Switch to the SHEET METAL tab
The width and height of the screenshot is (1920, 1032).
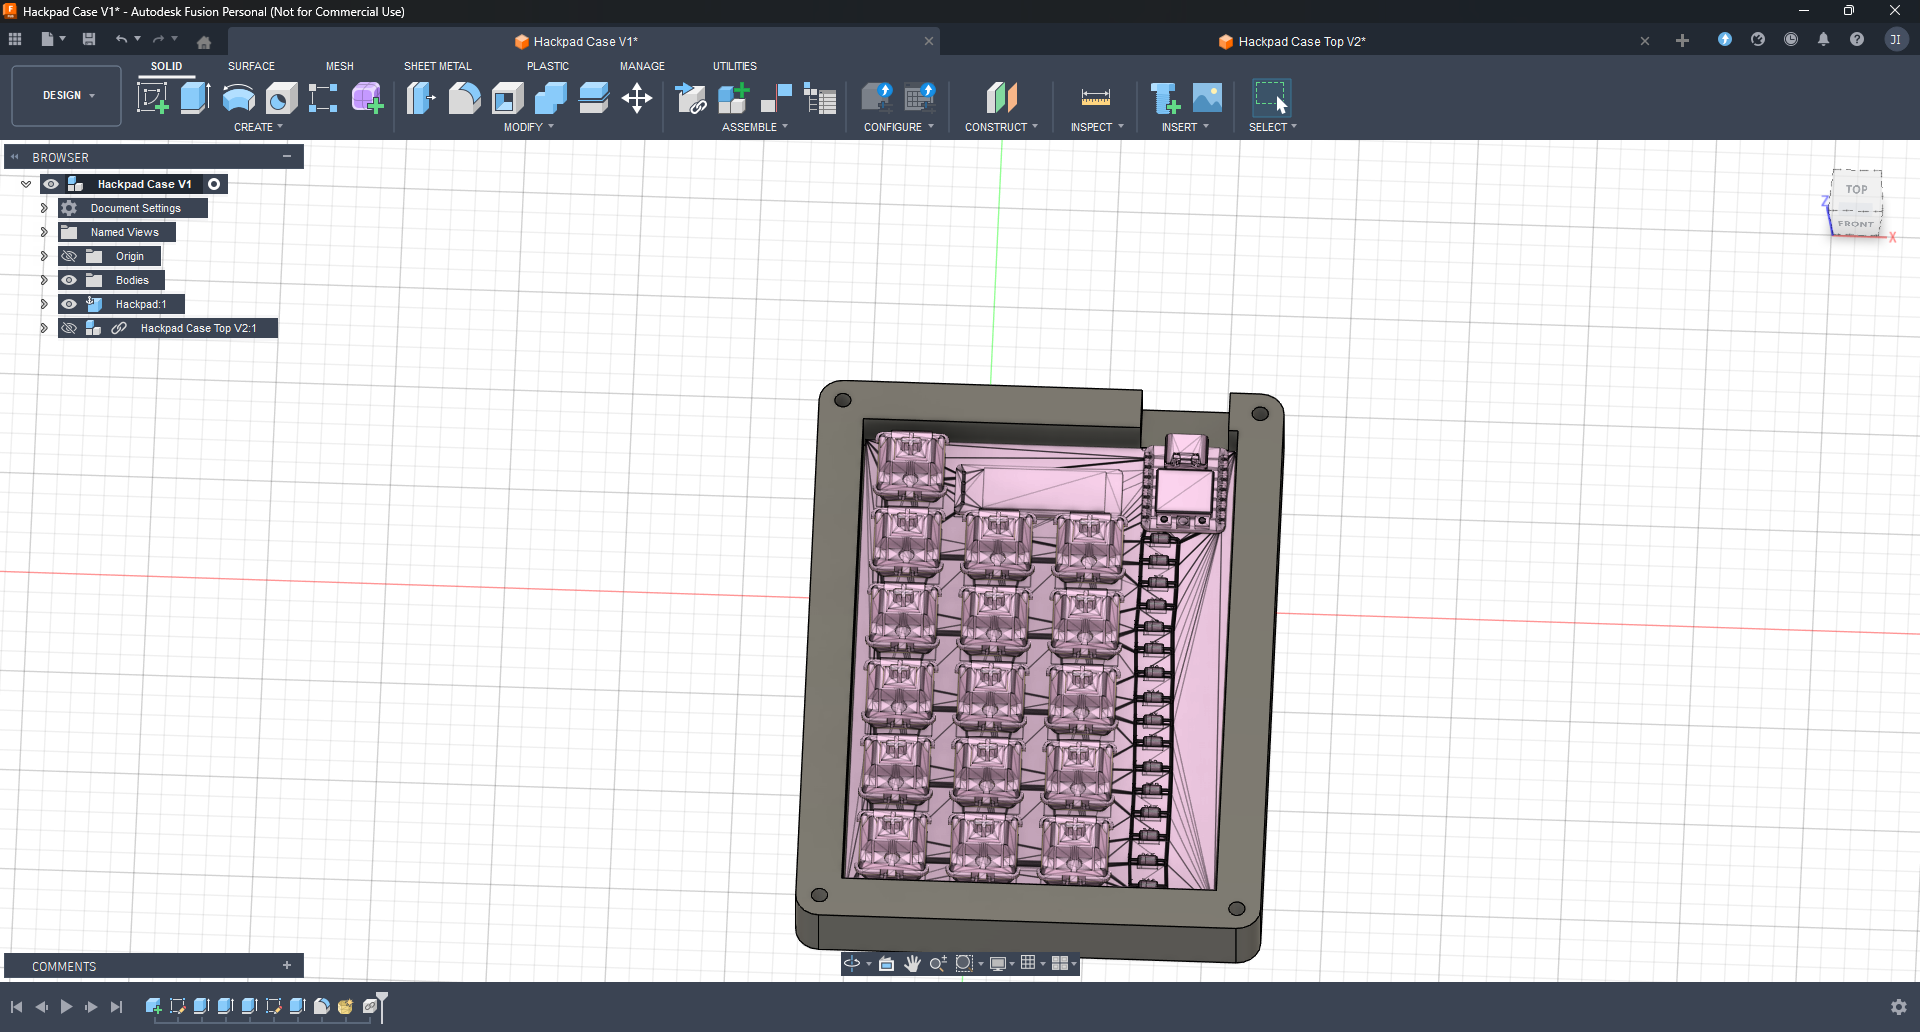pos(437,66)
